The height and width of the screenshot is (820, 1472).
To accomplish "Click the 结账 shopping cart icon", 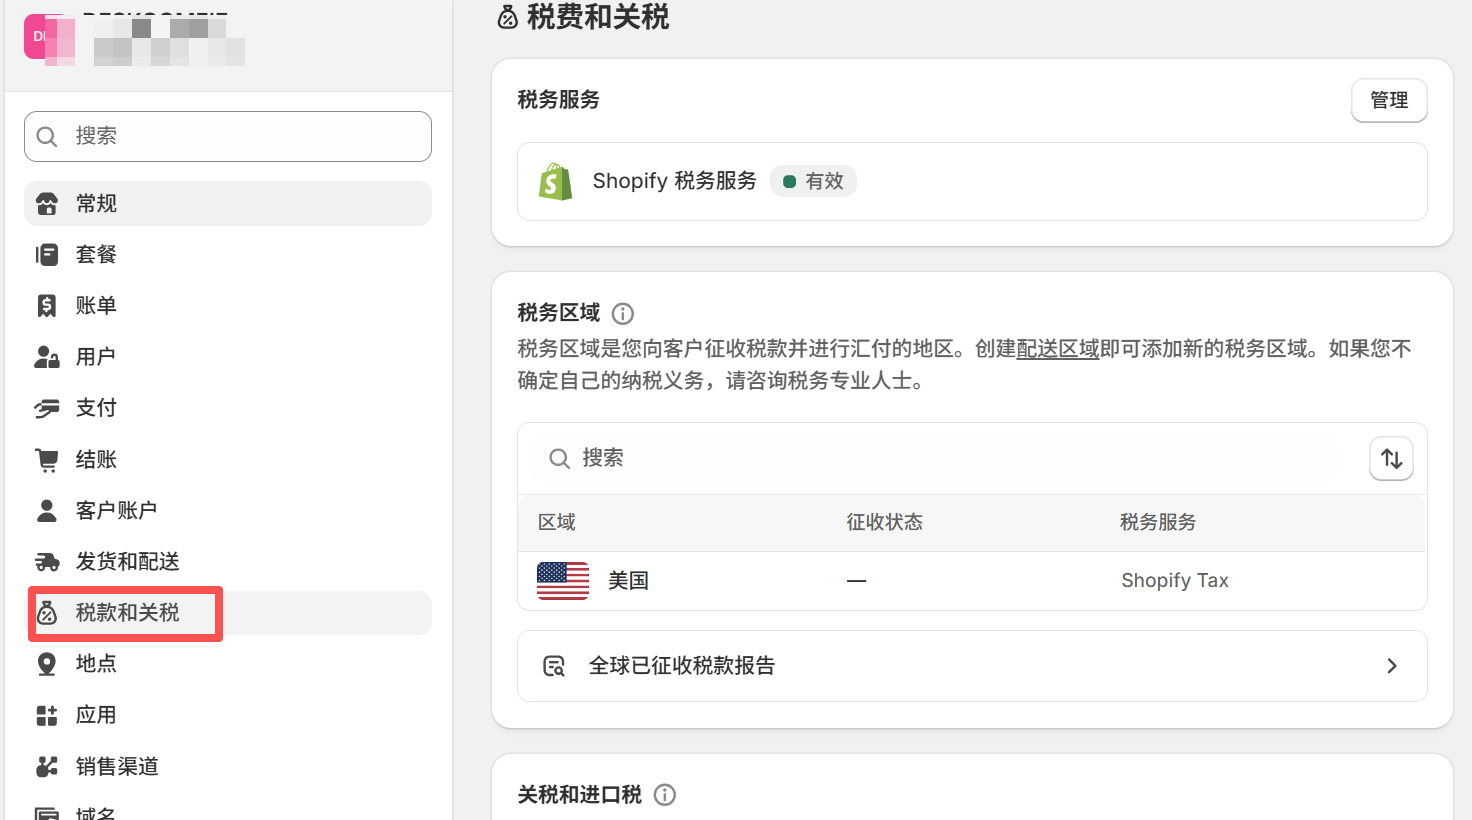I will click(x=47, y=460).
